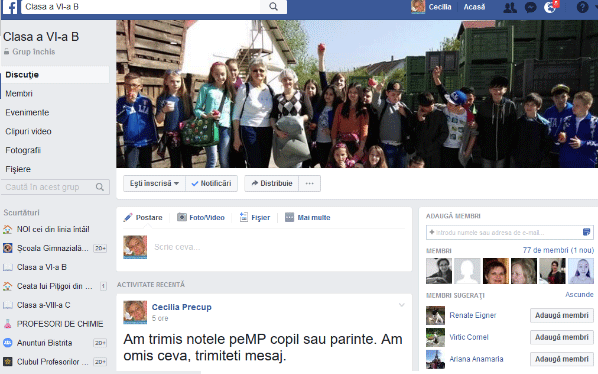Click the group search magnifier icon
598x374 pixels.
(100, 187)
